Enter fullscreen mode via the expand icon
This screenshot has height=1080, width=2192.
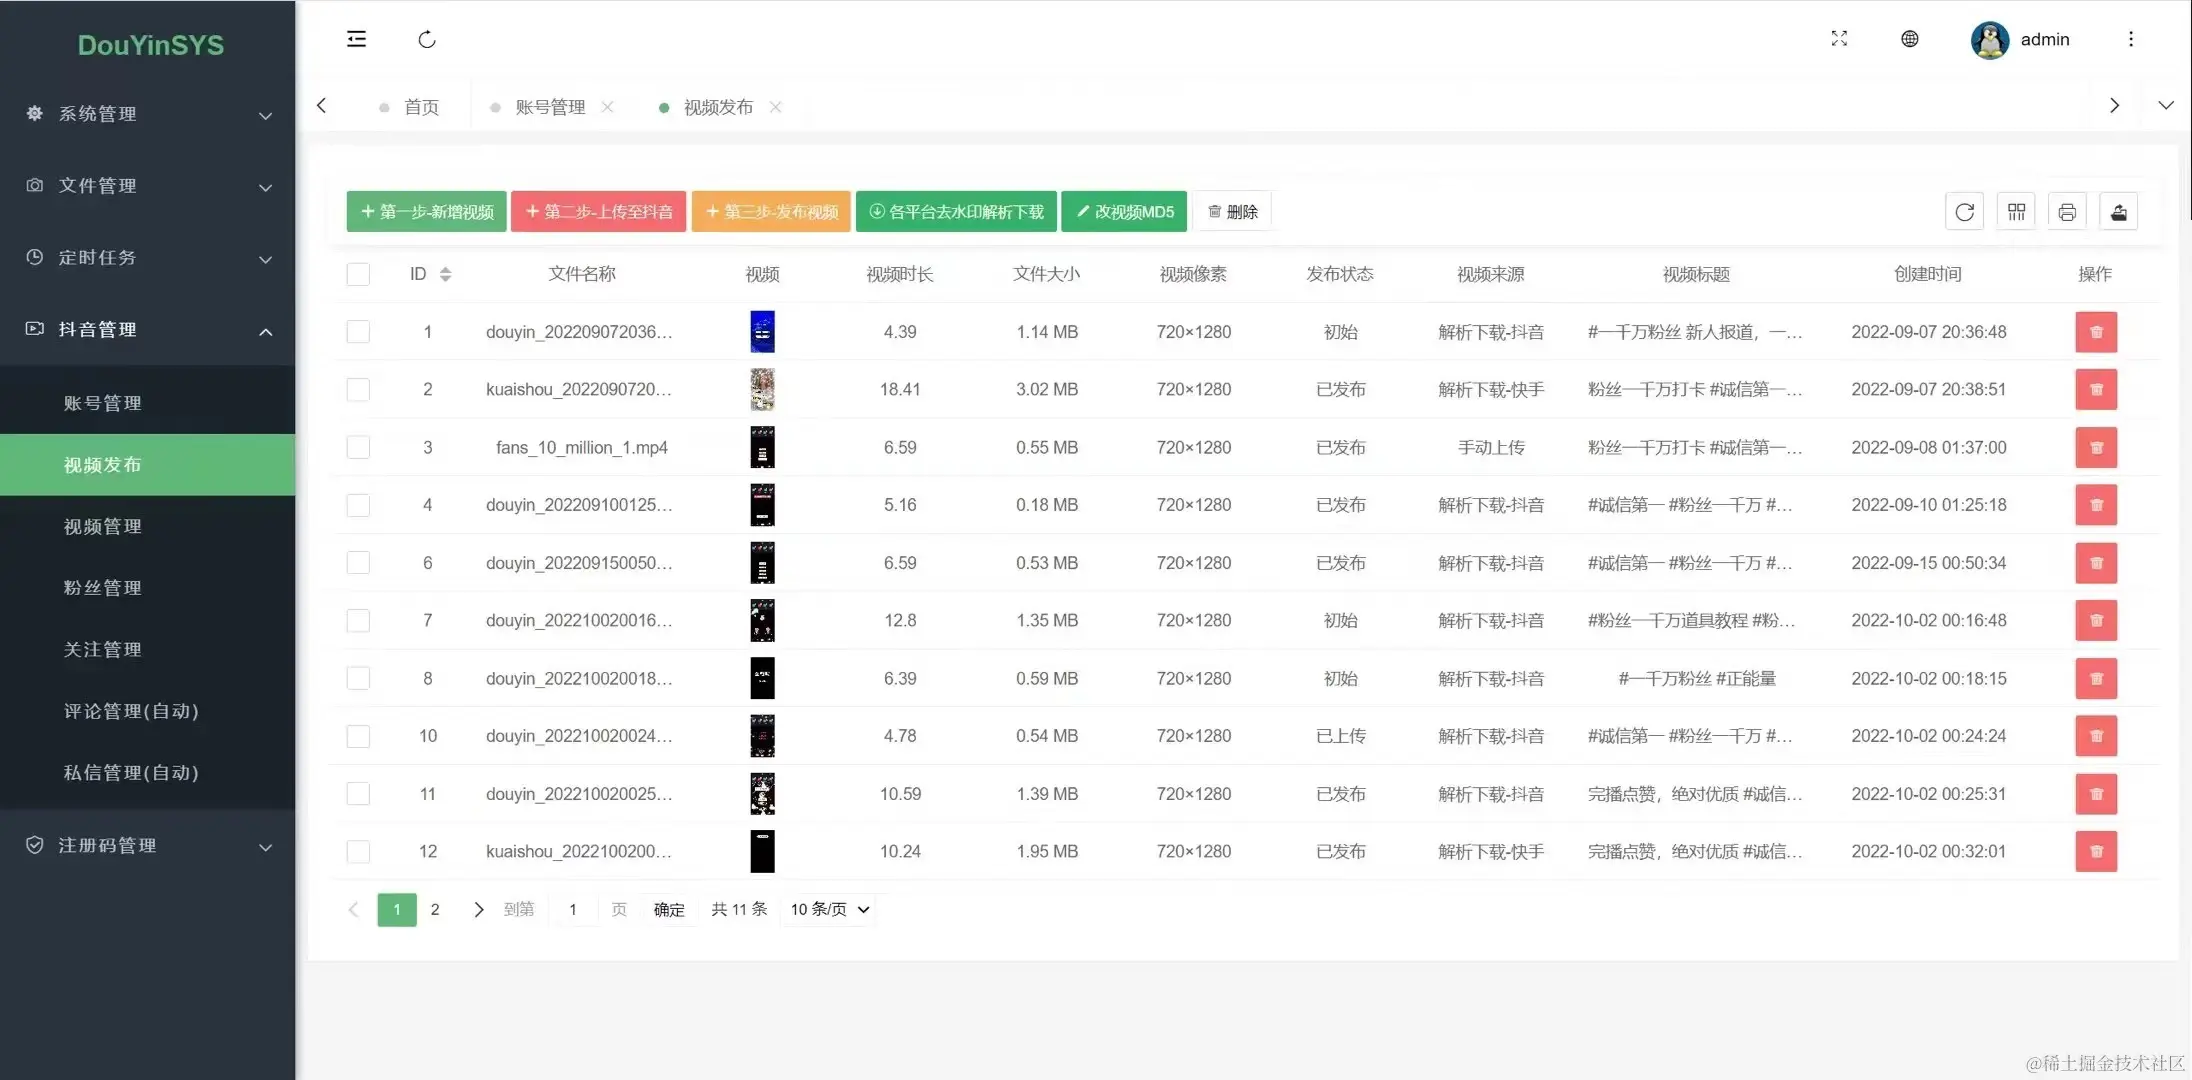point(1839,39)
